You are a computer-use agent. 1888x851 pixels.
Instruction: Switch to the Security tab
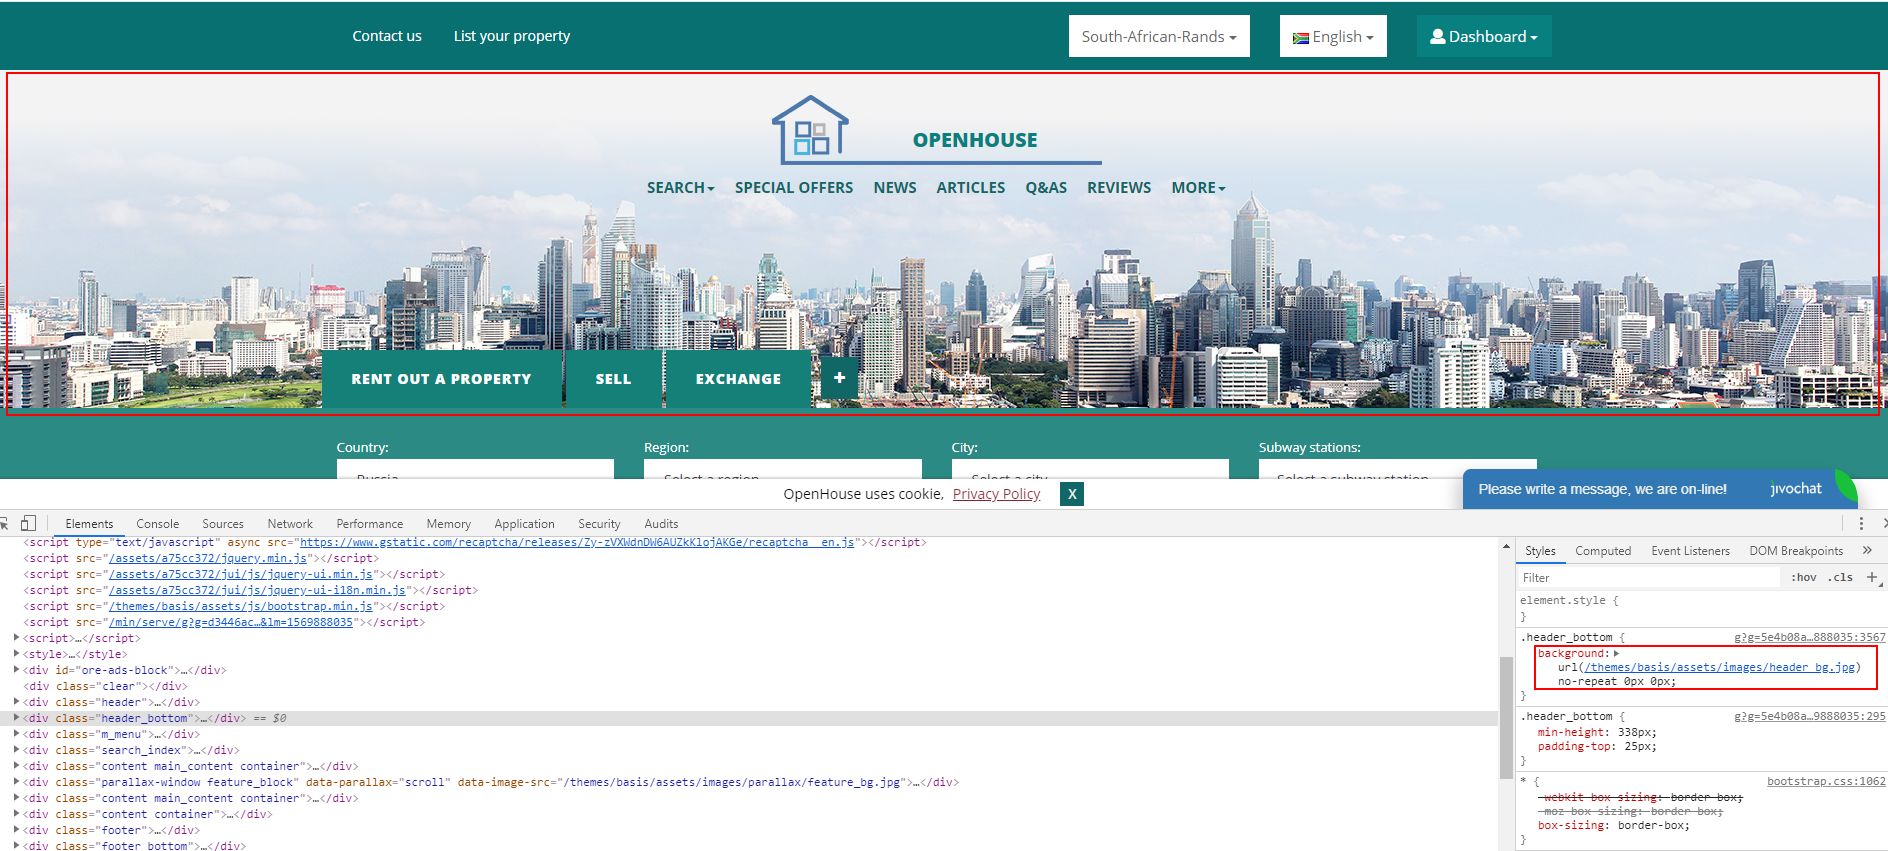click(x=599, y=523)
